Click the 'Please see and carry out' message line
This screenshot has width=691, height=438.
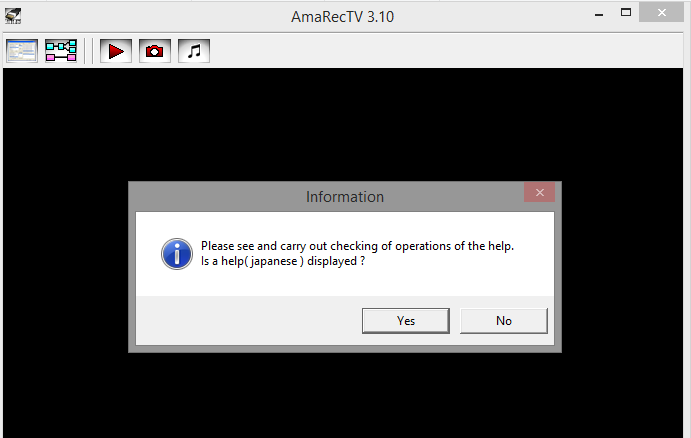coord(357,246)
